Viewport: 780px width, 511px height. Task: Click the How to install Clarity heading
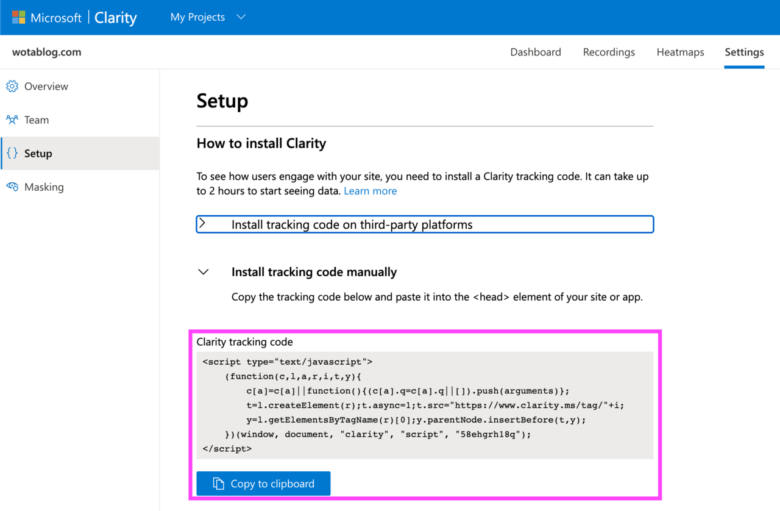click(261, 143)
